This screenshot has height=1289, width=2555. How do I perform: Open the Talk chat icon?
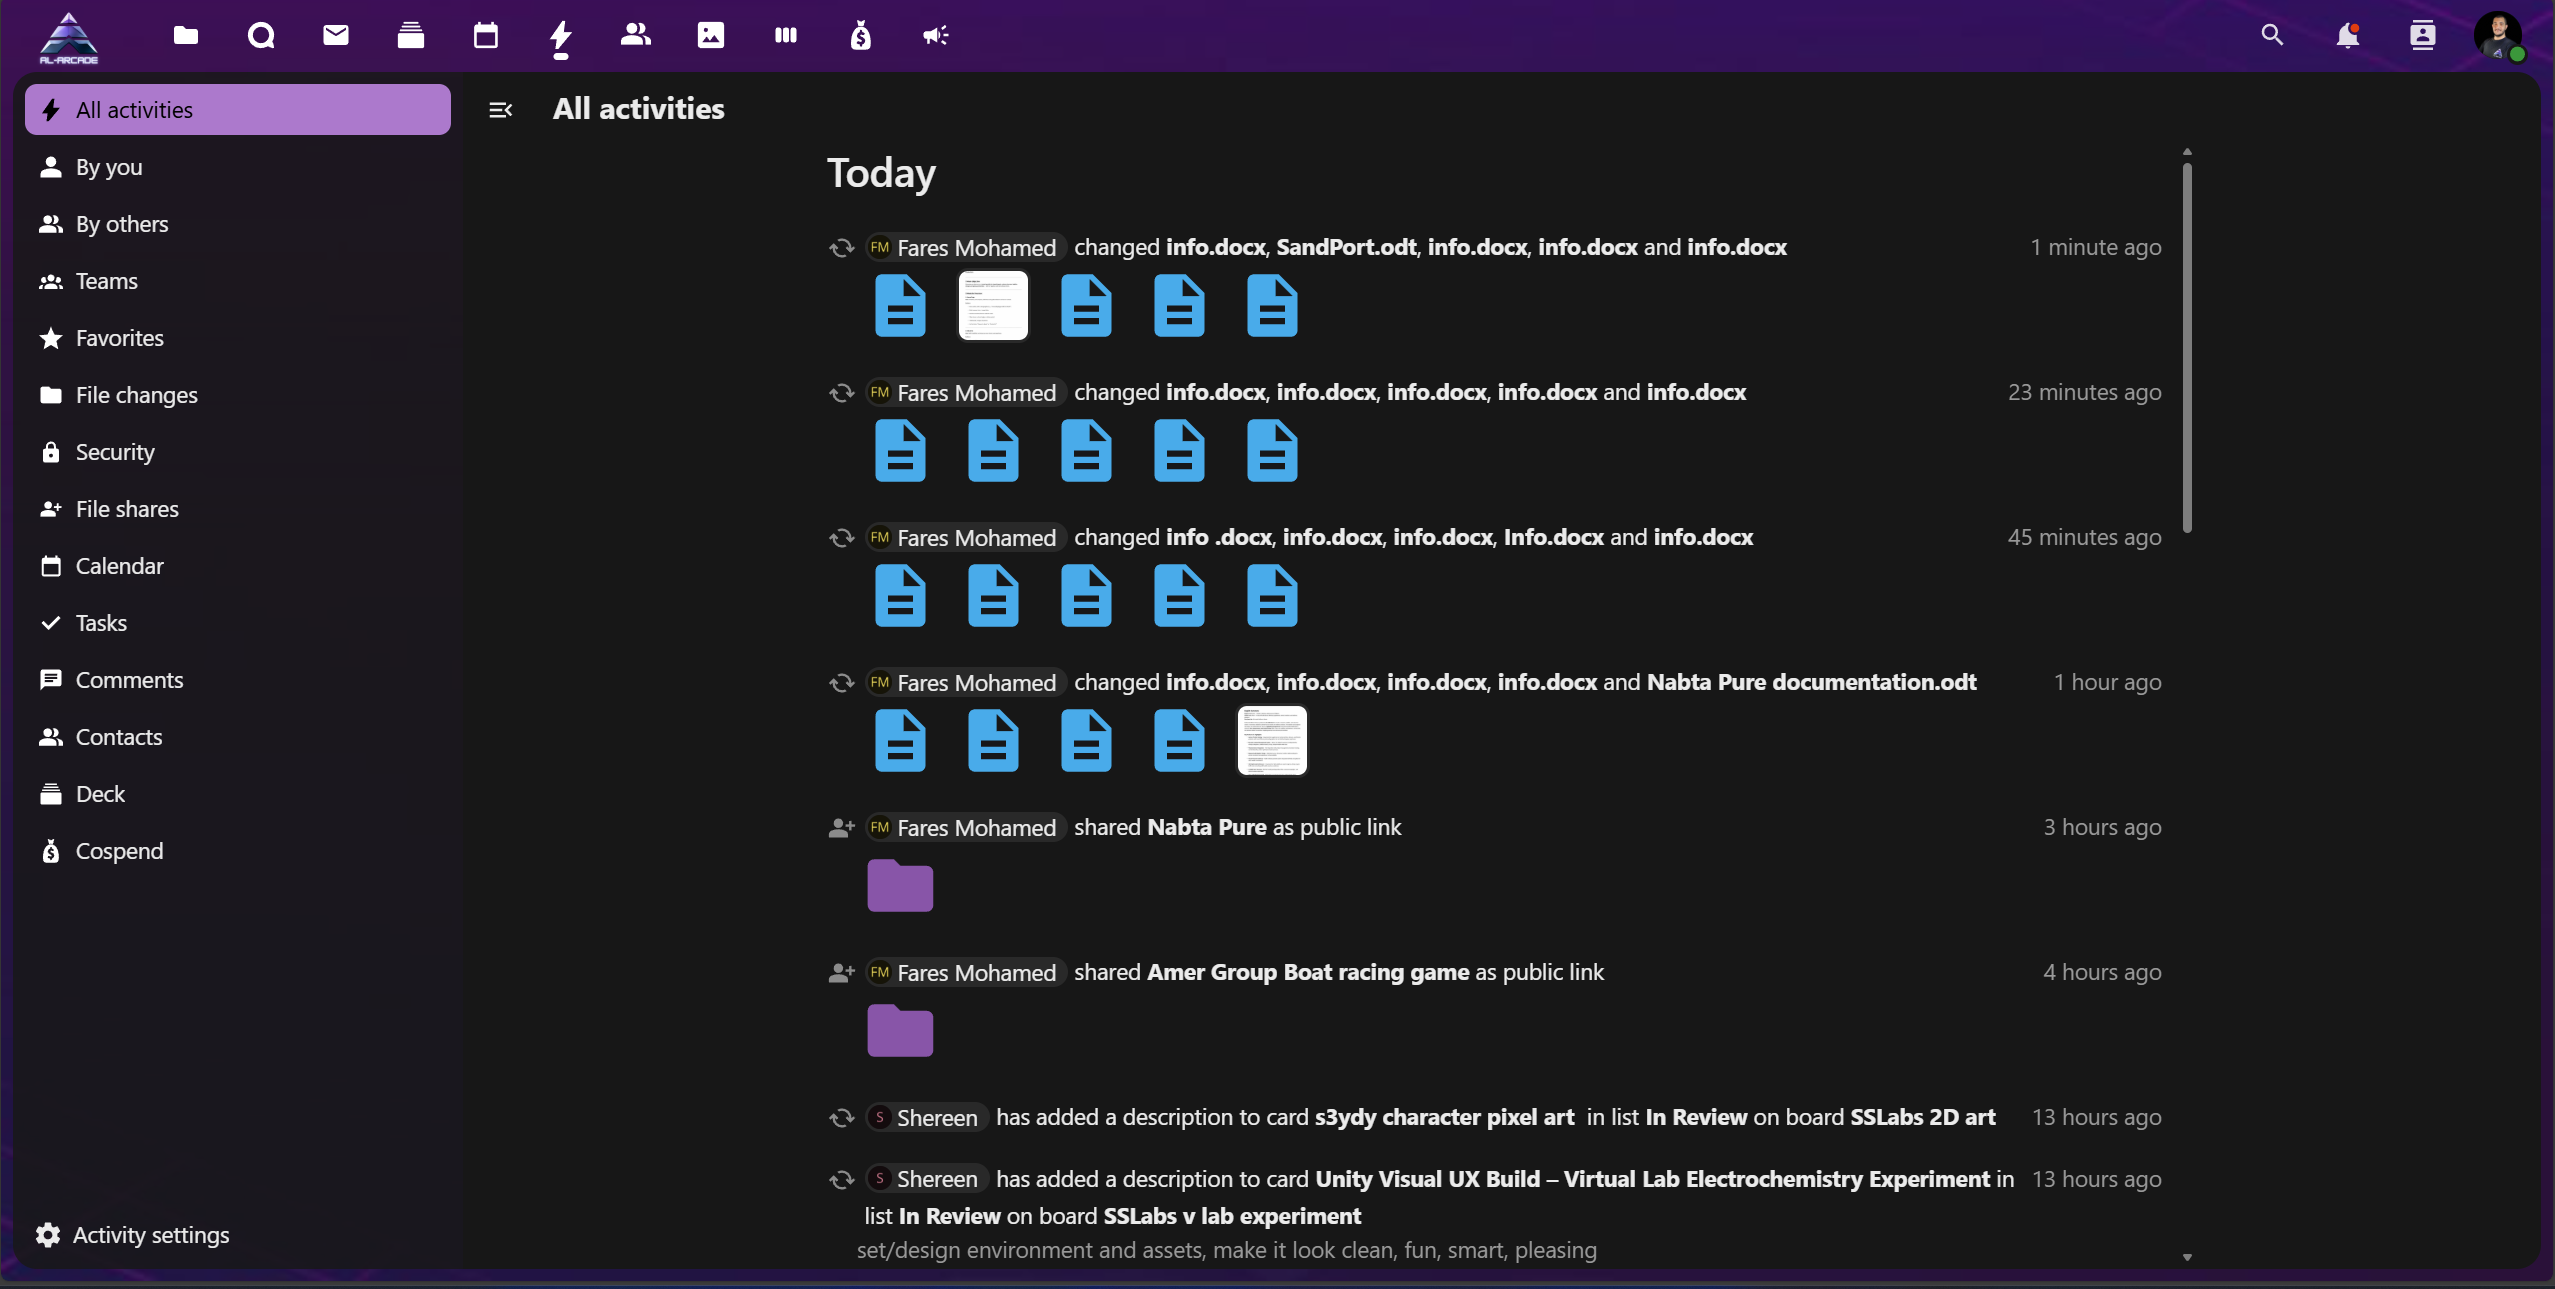[261, 36]
